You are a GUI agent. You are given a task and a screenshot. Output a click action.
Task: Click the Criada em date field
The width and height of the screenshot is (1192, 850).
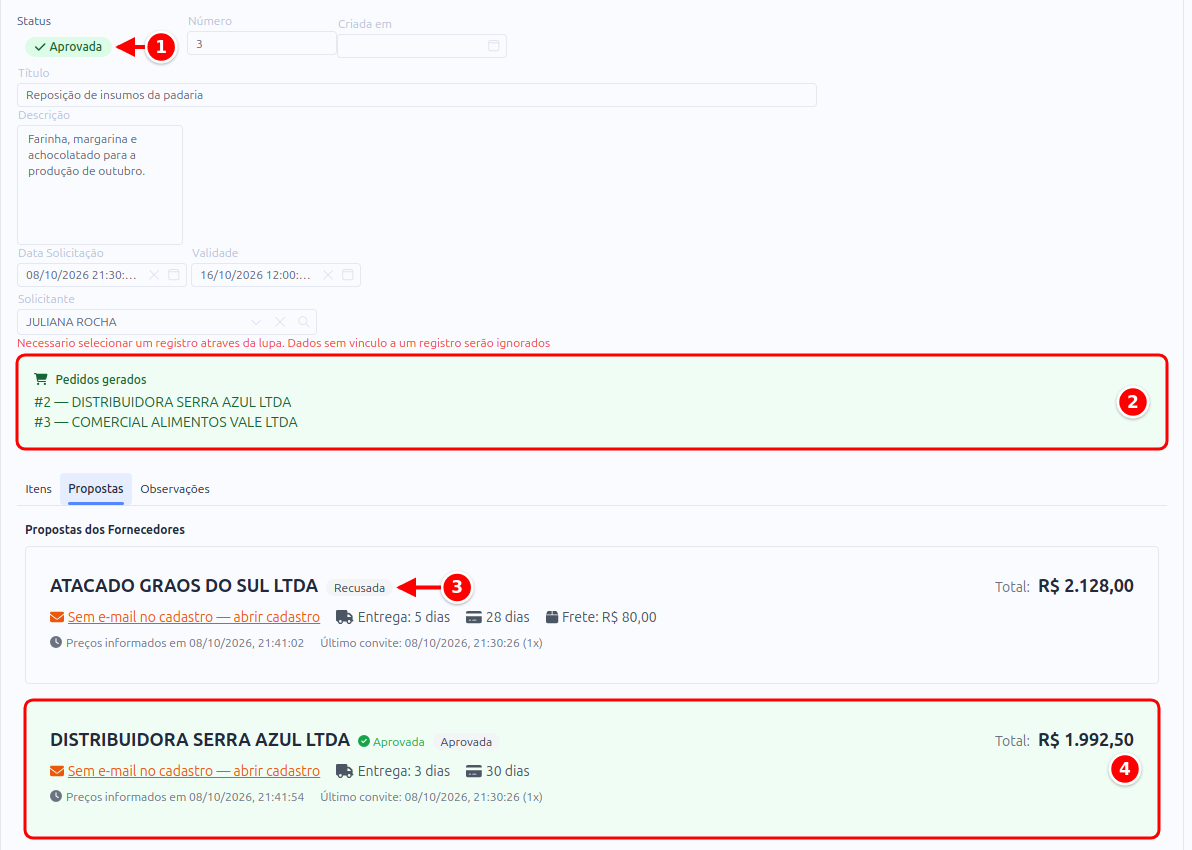(422, 46)
